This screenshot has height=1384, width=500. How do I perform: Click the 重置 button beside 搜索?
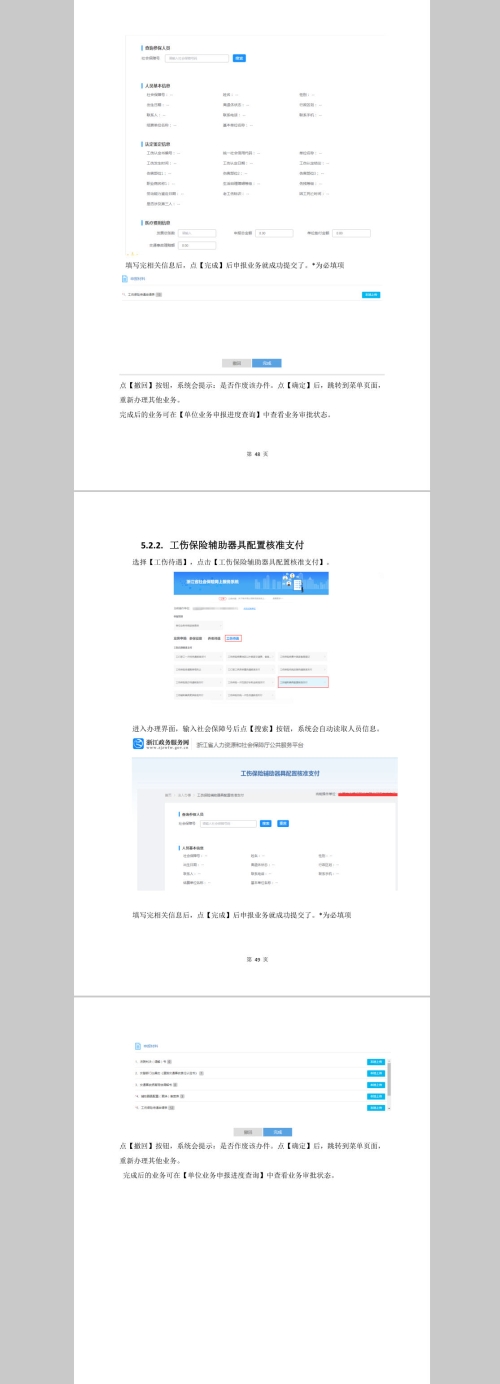click(283, 823)
